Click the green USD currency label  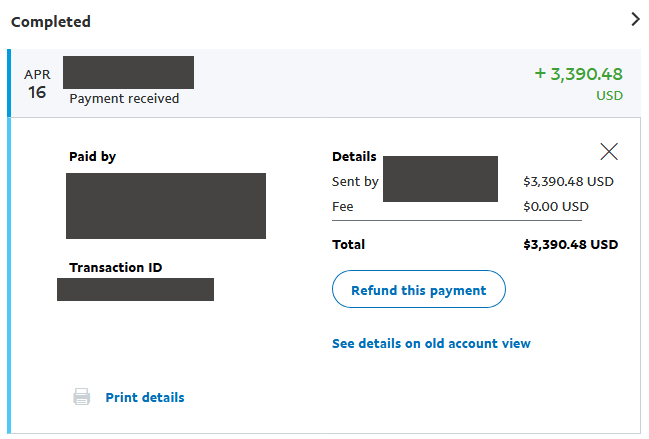[x=609, y=96]
